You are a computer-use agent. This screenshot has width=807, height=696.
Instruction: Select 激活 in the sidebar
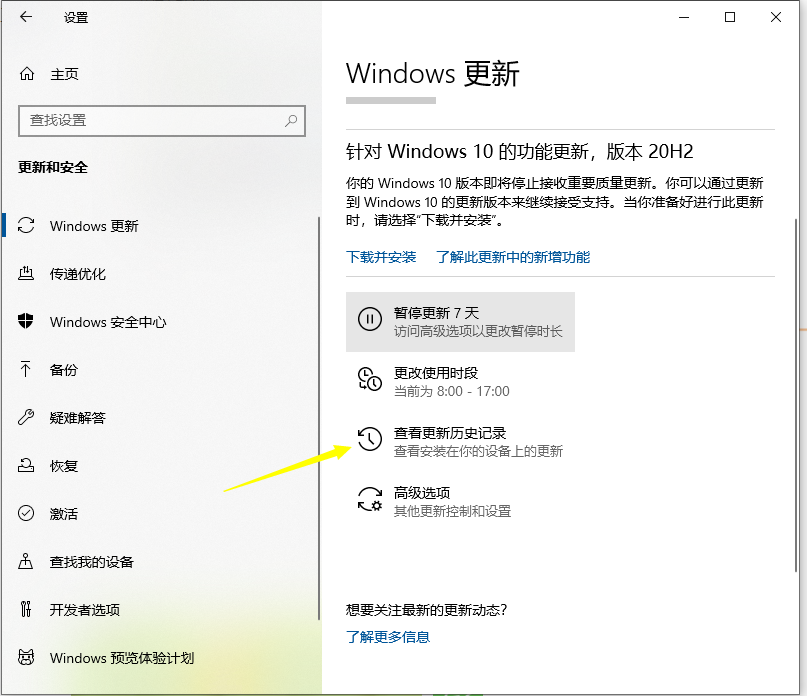click(x=28, y=514)
